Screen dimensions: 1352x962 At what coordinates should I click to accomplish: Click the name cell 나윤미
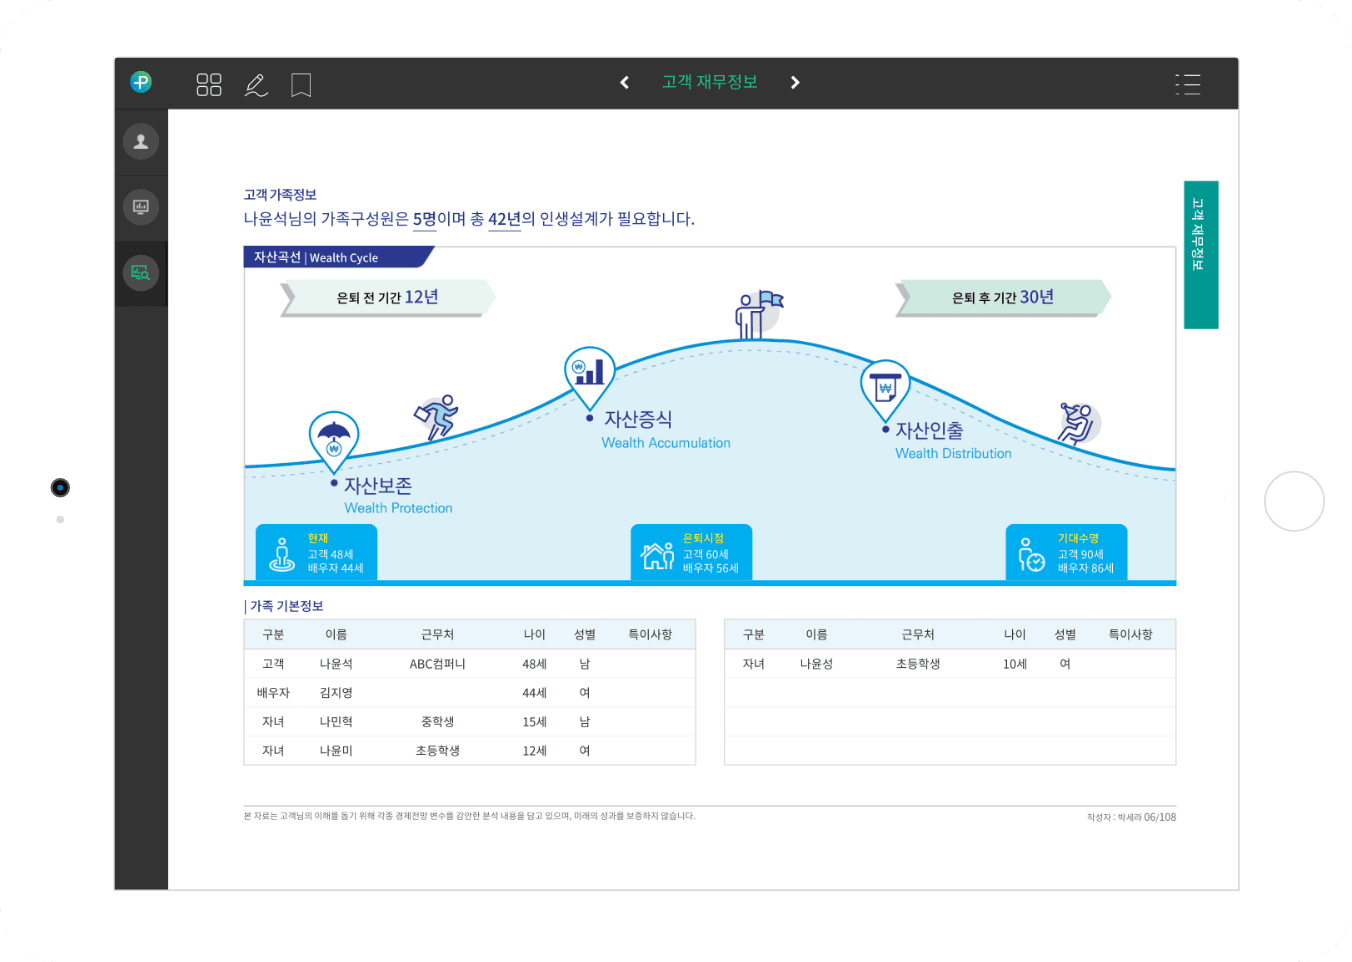336,751
